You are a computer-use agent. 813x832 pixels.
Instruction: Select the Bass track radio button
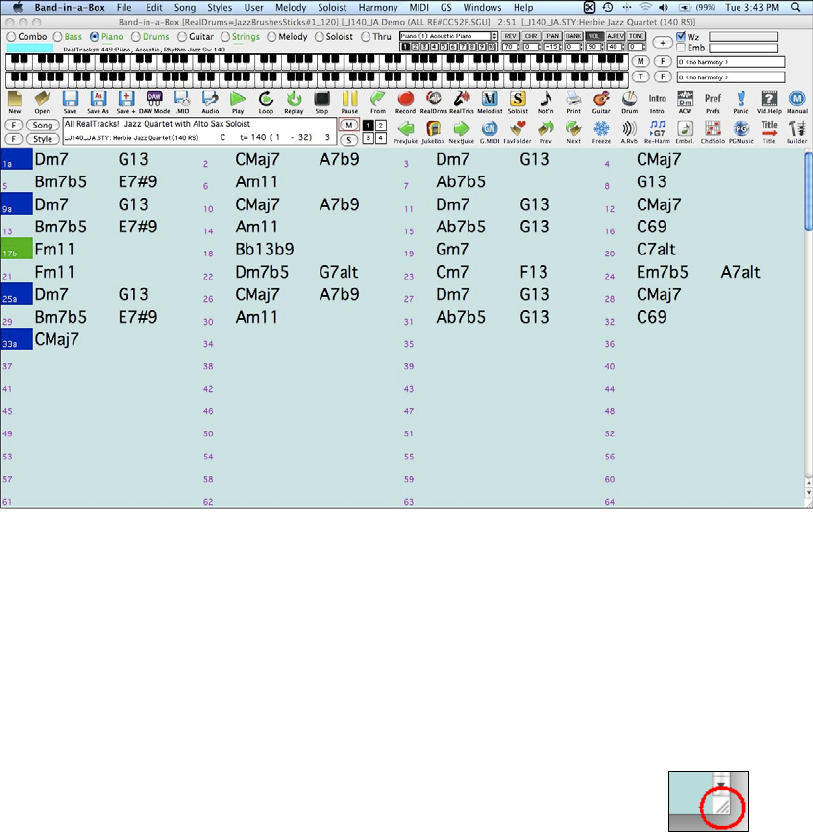[58, 36]
